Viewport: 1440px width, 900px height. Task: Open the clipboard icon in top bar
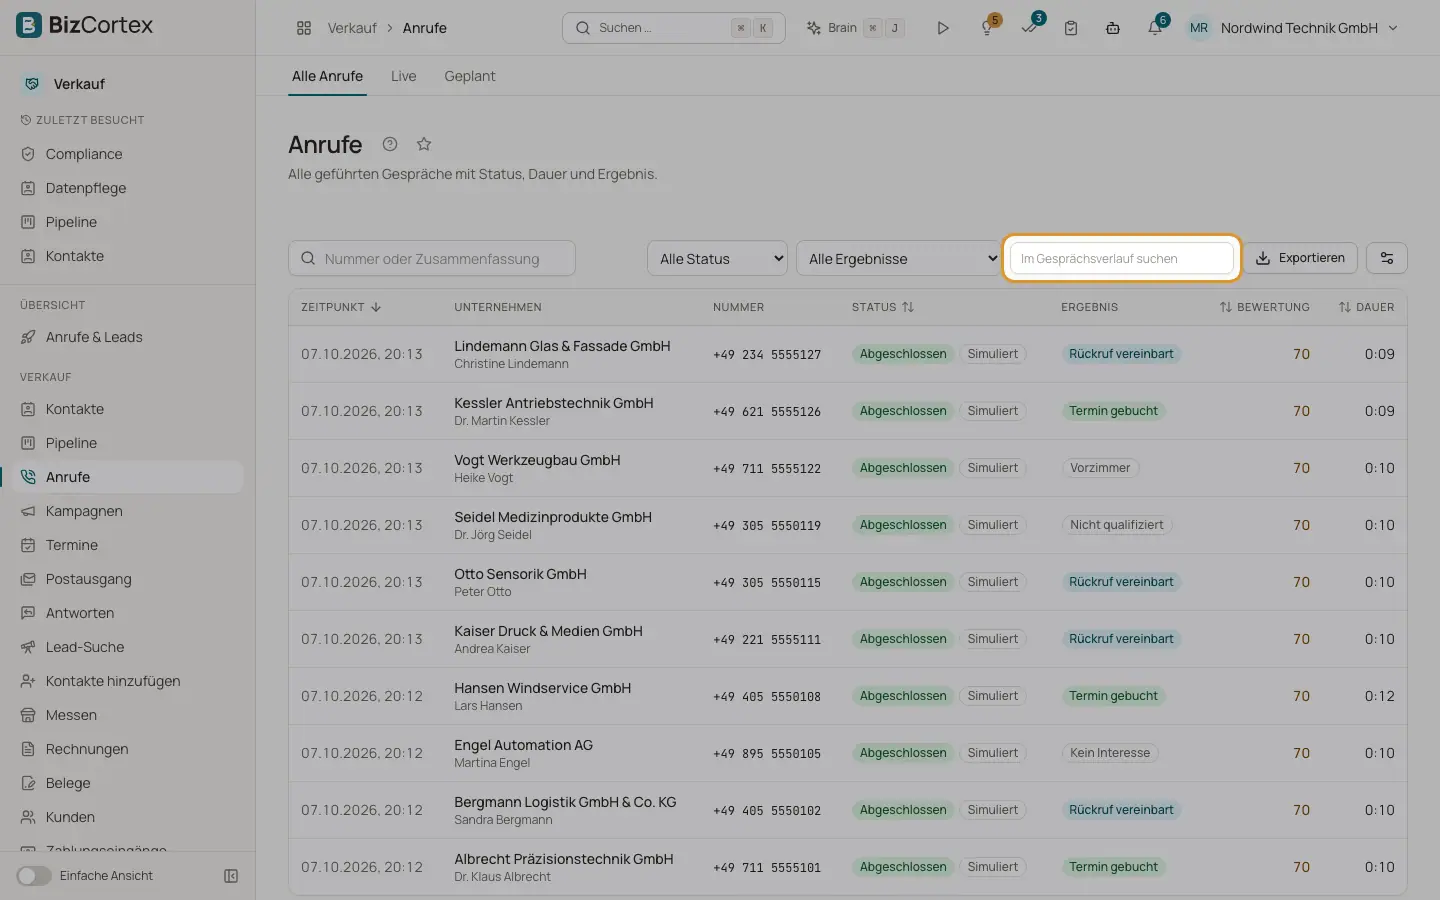click(1071, 28)
